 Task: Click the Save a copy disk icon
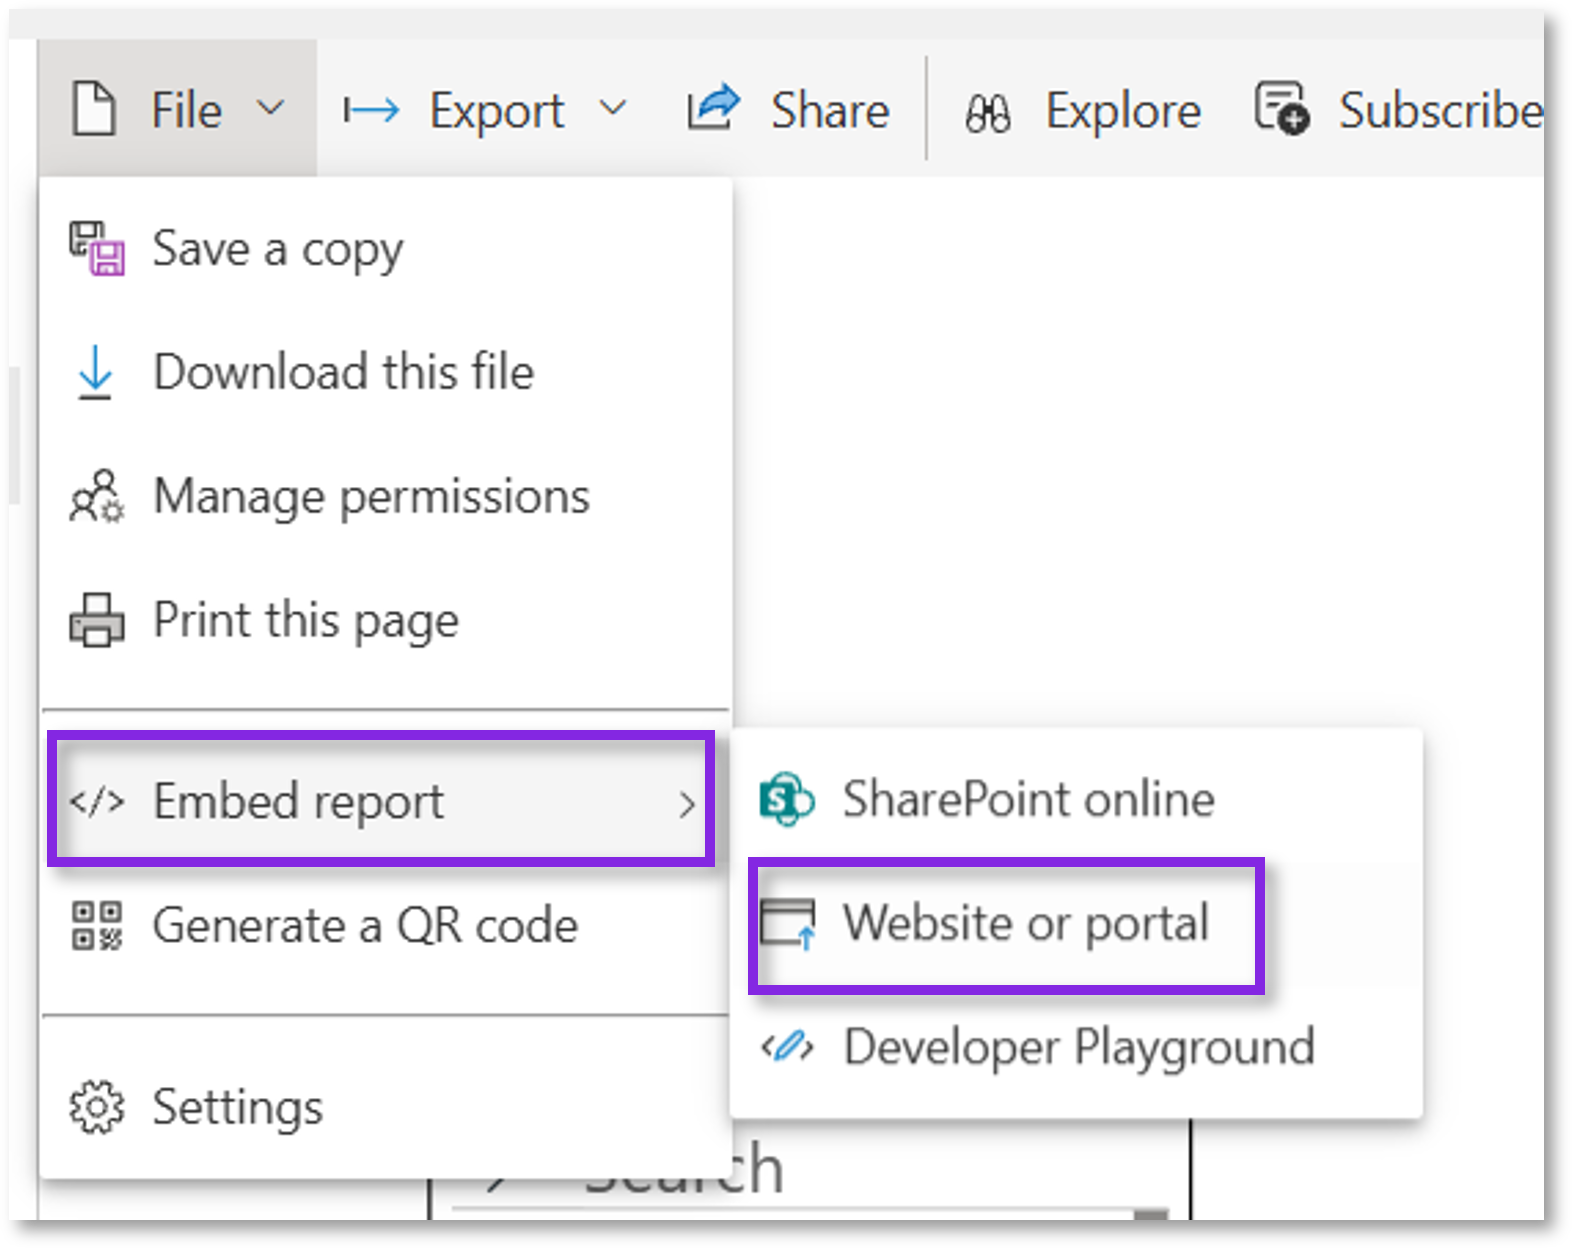pos(97,249)
